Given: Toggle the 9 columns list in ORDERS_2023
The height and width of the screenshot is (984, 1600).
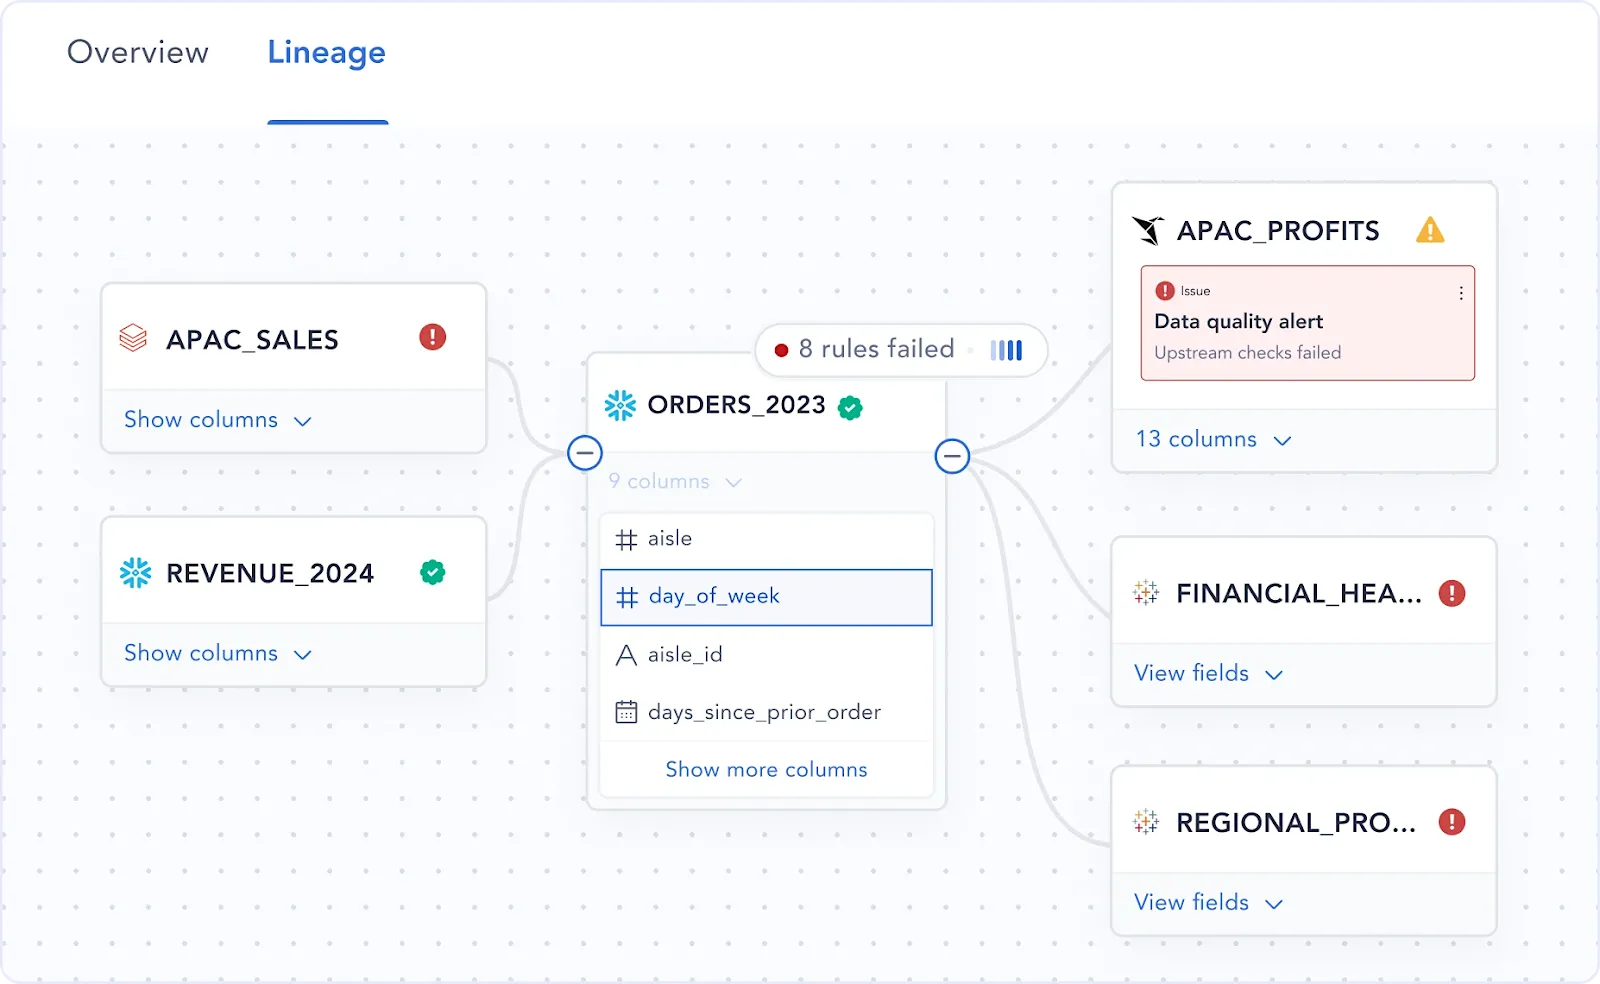Looking at the screenshot, I should [x=675, y=481].
